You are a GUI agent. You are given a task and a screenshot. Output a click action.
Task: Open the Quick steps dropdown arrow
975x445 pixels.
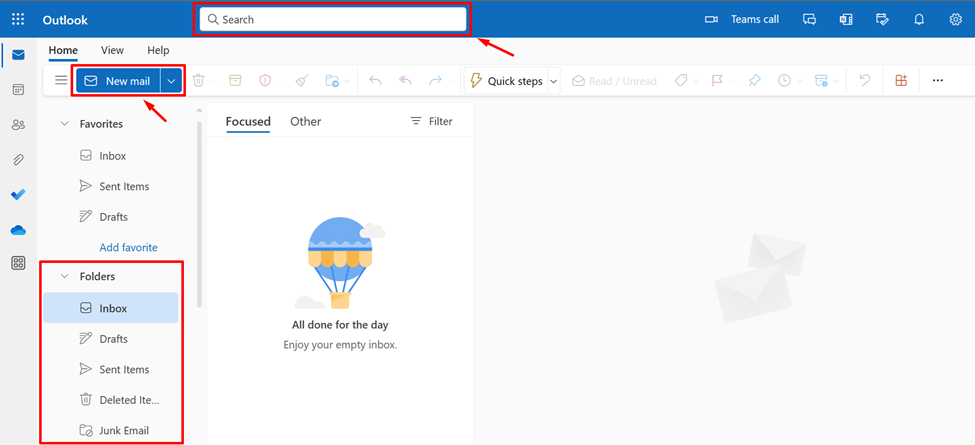(553, 81)
